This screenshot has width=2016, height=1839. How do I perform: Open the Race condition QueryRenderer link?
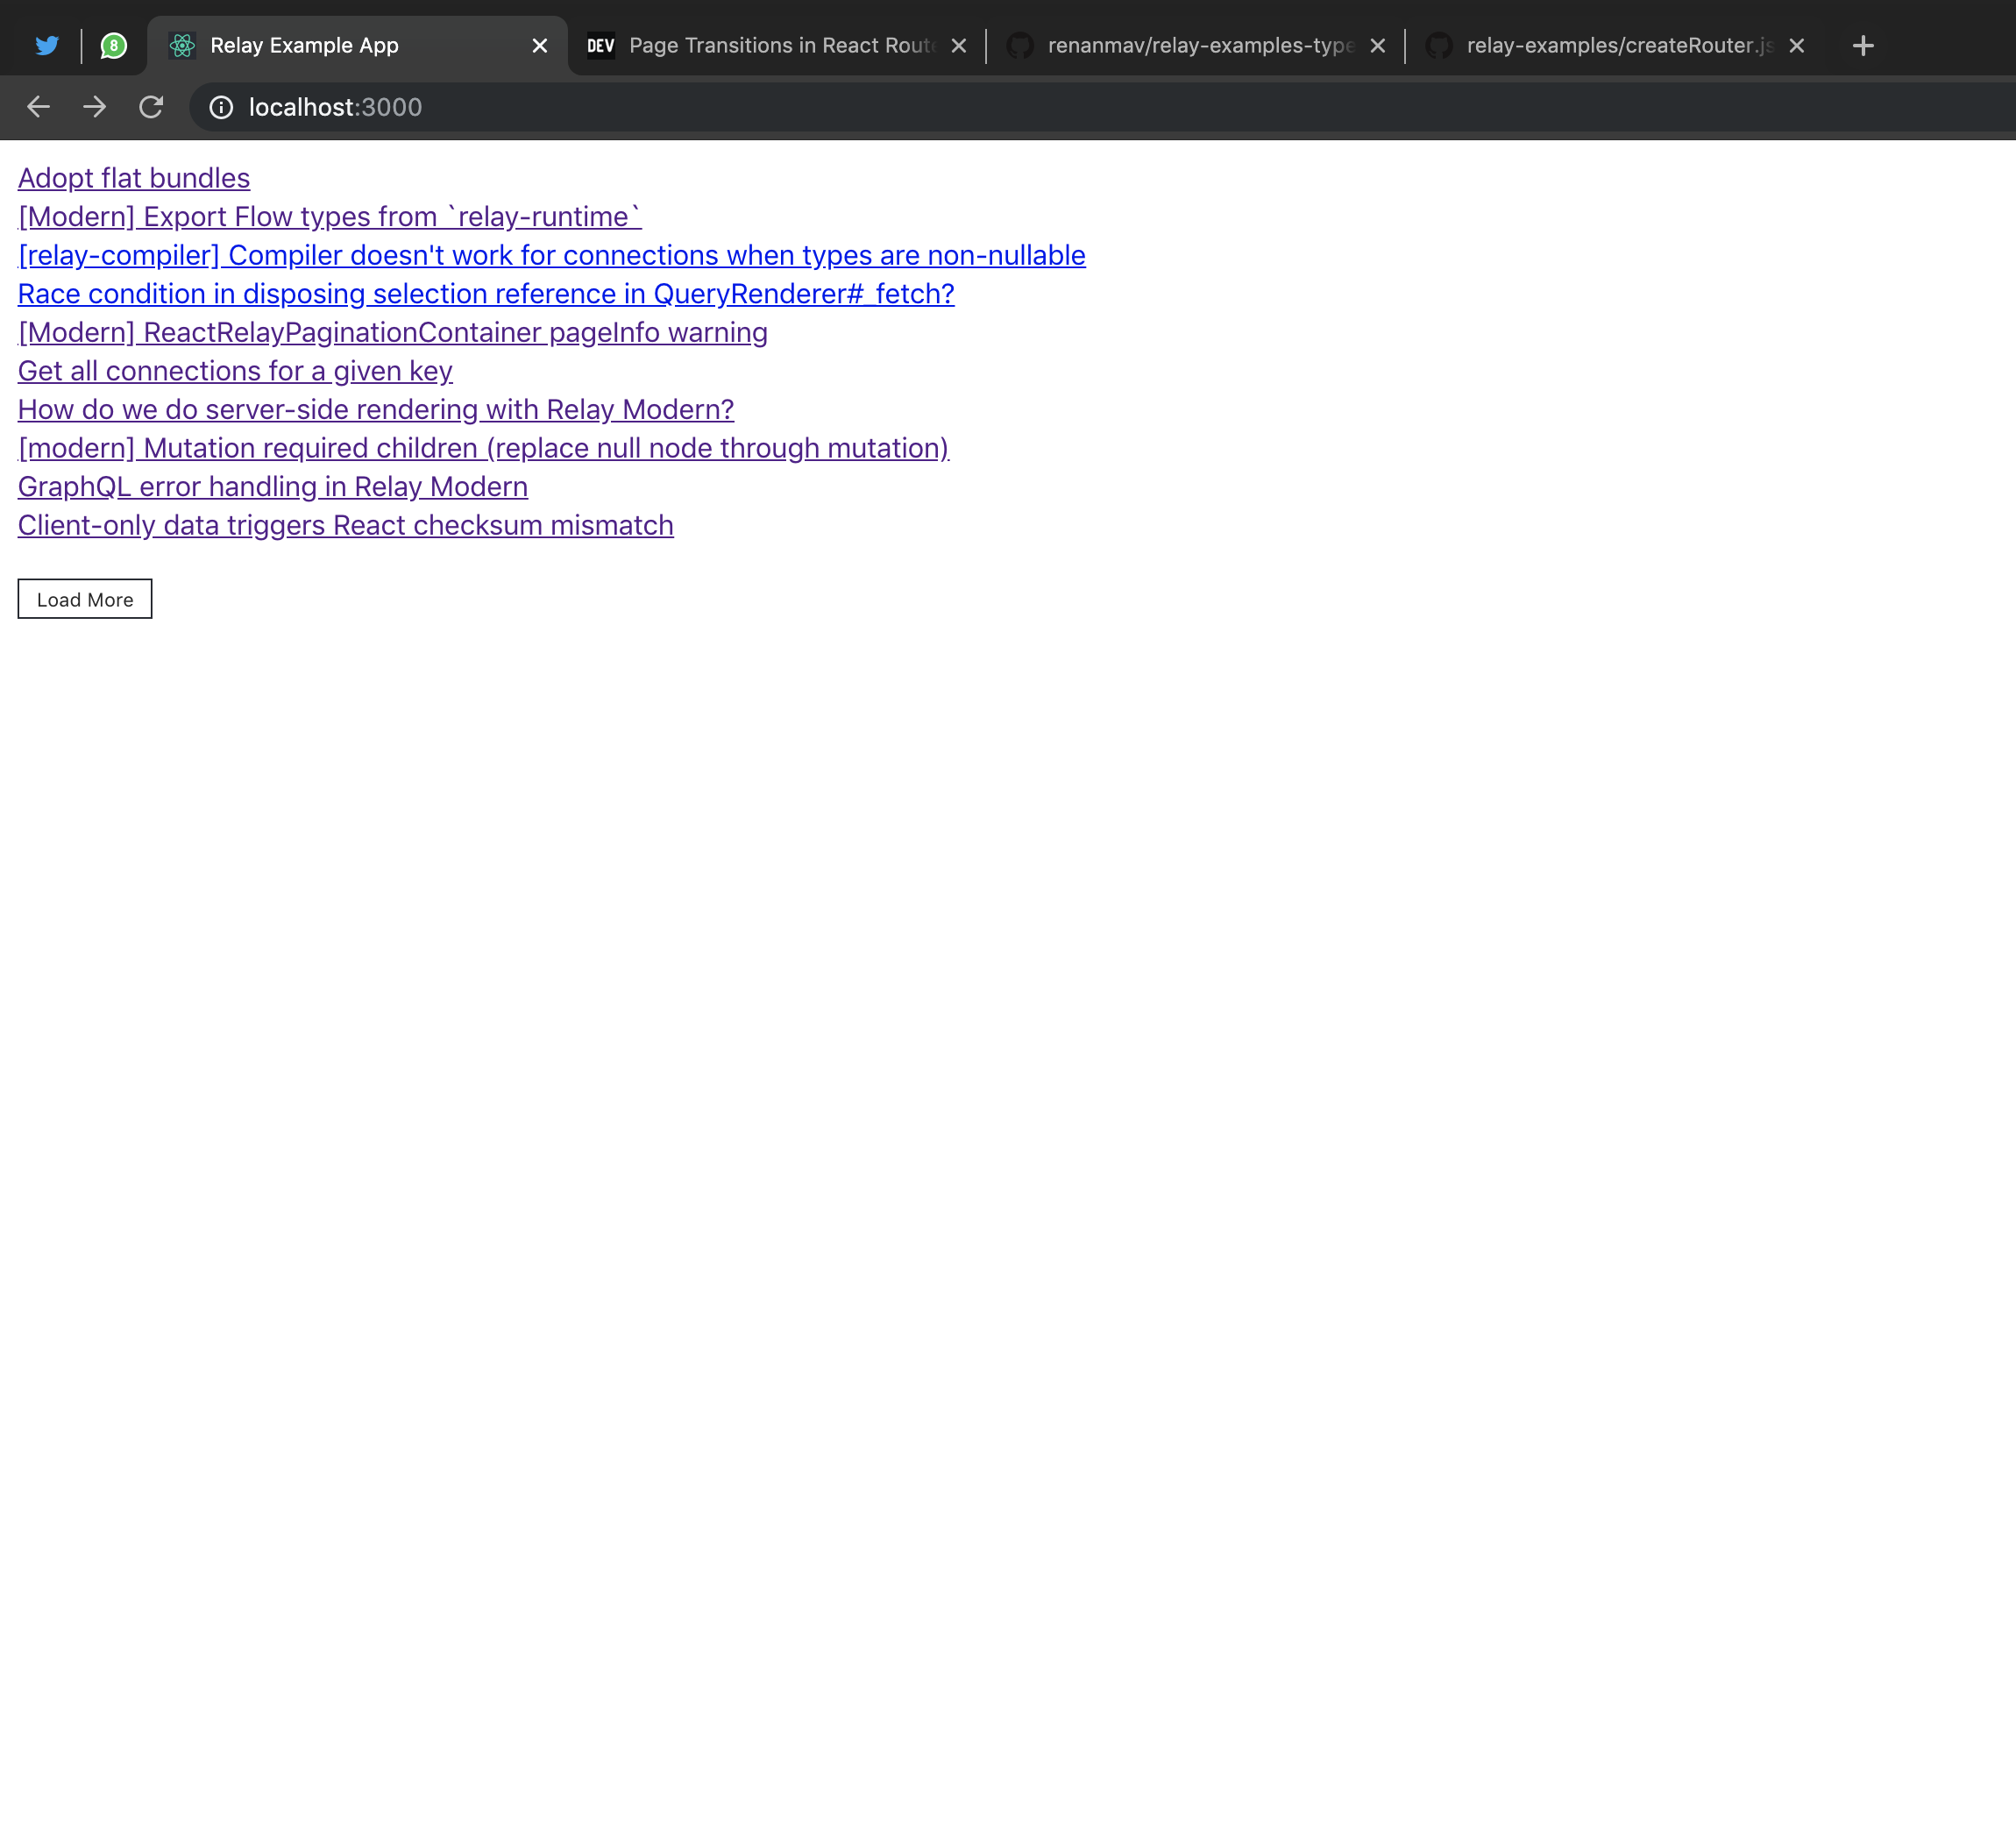[x=486, y=294]
